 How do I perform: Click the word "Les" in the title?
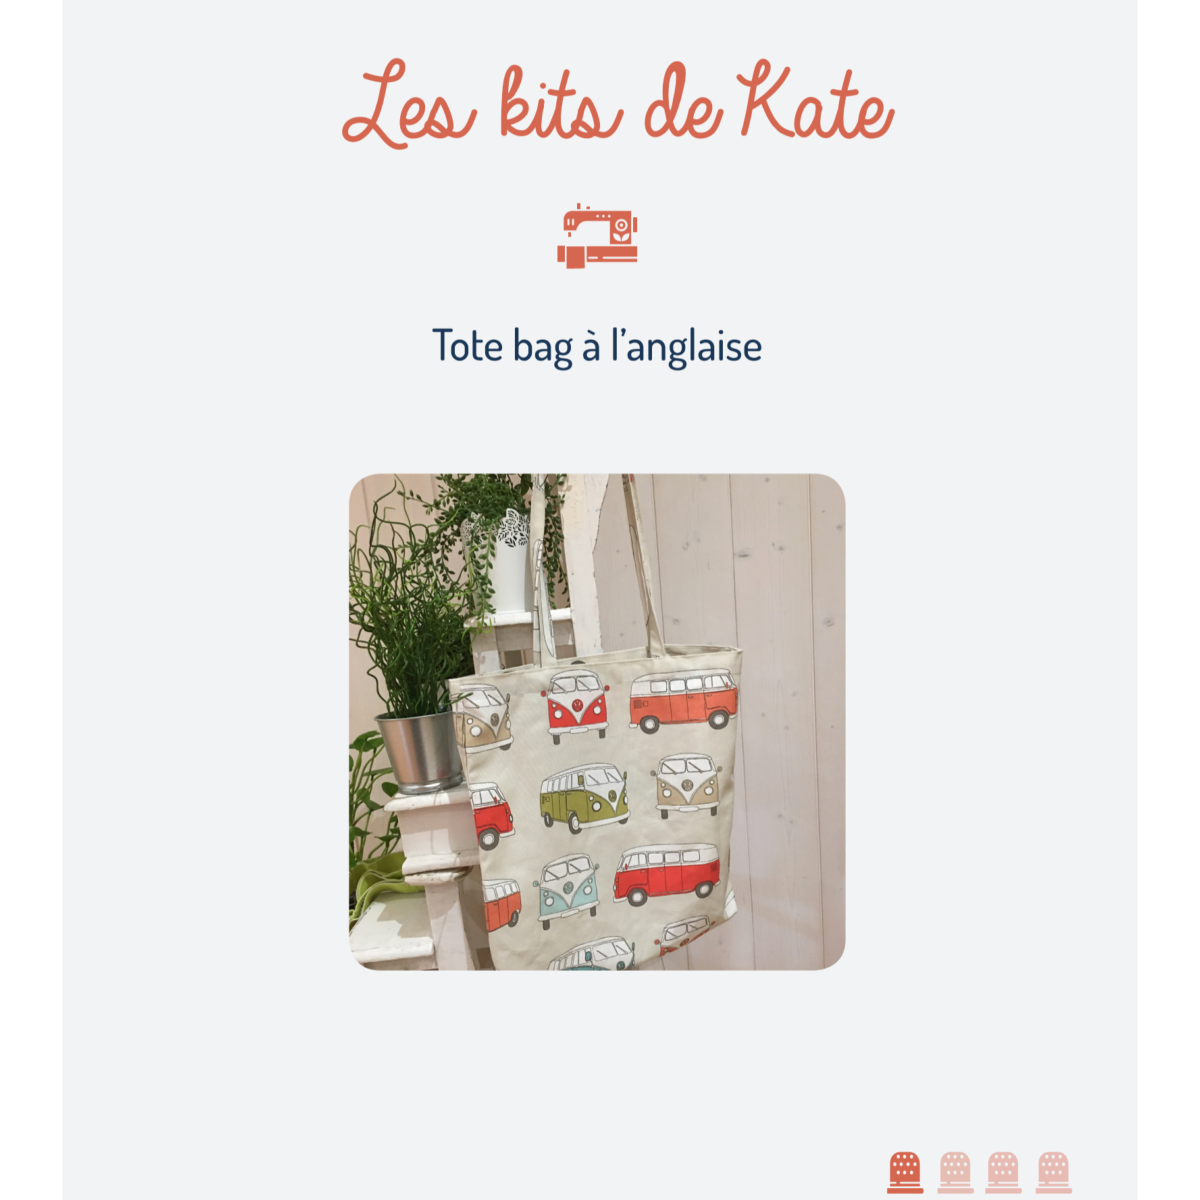coord(408,105)
